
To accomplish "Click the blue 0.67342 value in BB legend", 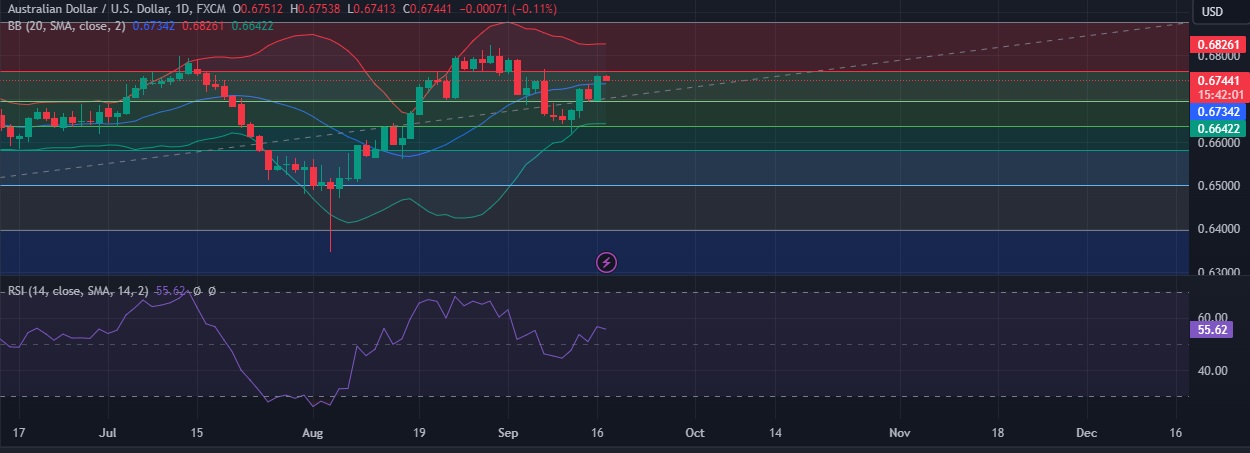I will pos(153,25).
